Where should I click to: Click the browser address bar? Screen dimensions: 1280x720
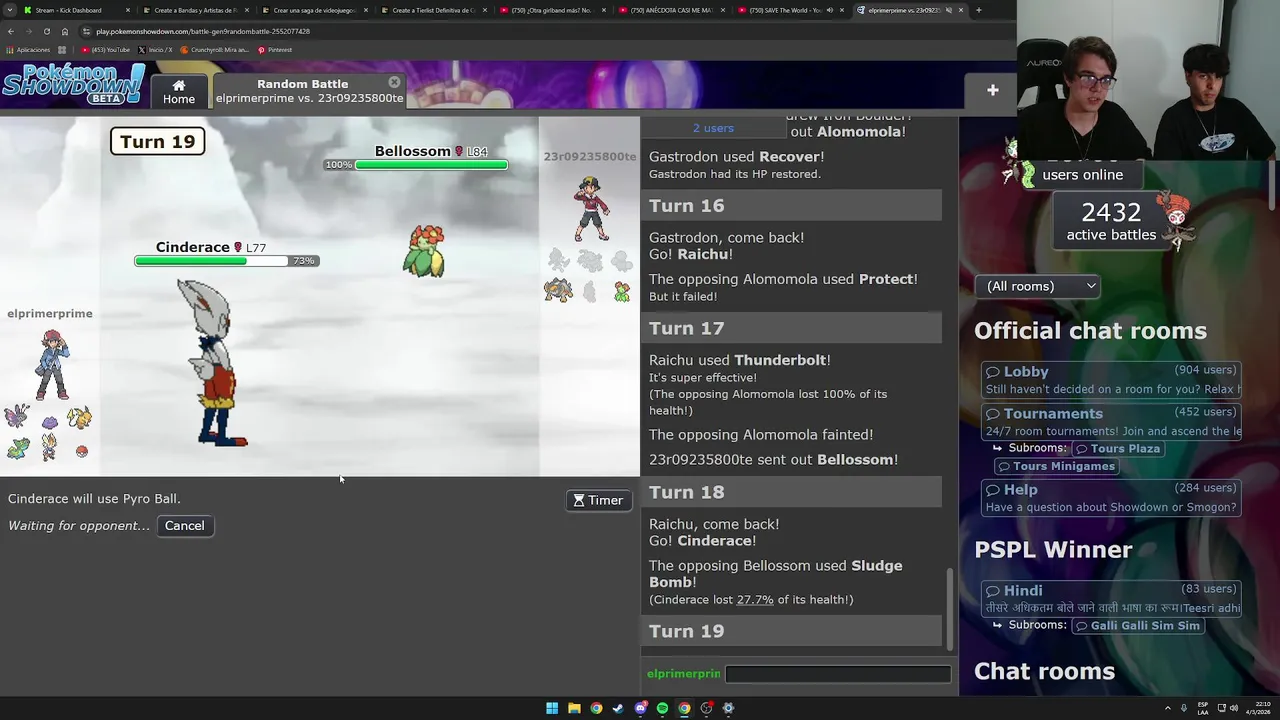[x=540, y=31]
